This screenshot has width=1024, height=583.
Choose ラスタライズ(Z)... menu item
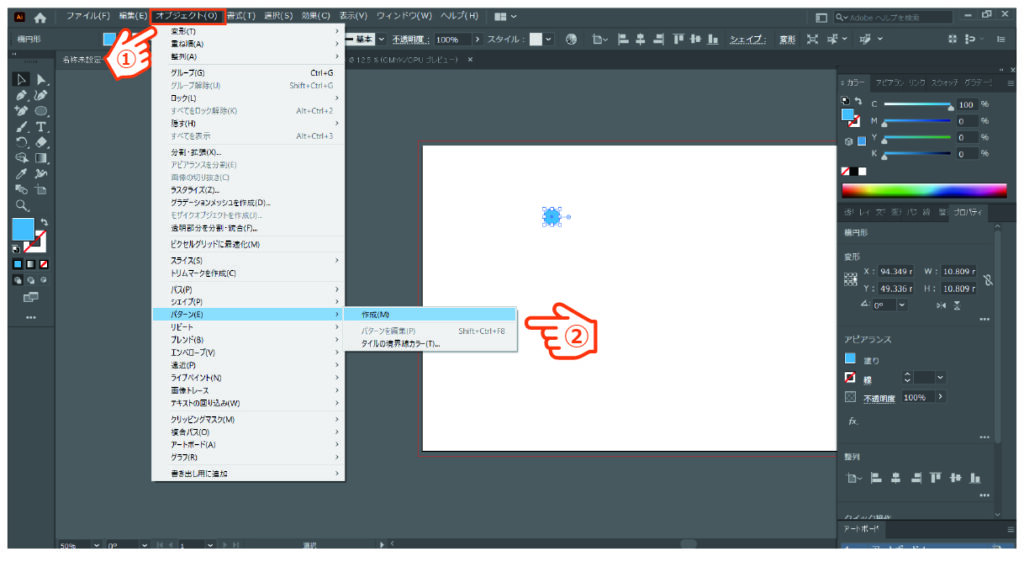point(248,190)
